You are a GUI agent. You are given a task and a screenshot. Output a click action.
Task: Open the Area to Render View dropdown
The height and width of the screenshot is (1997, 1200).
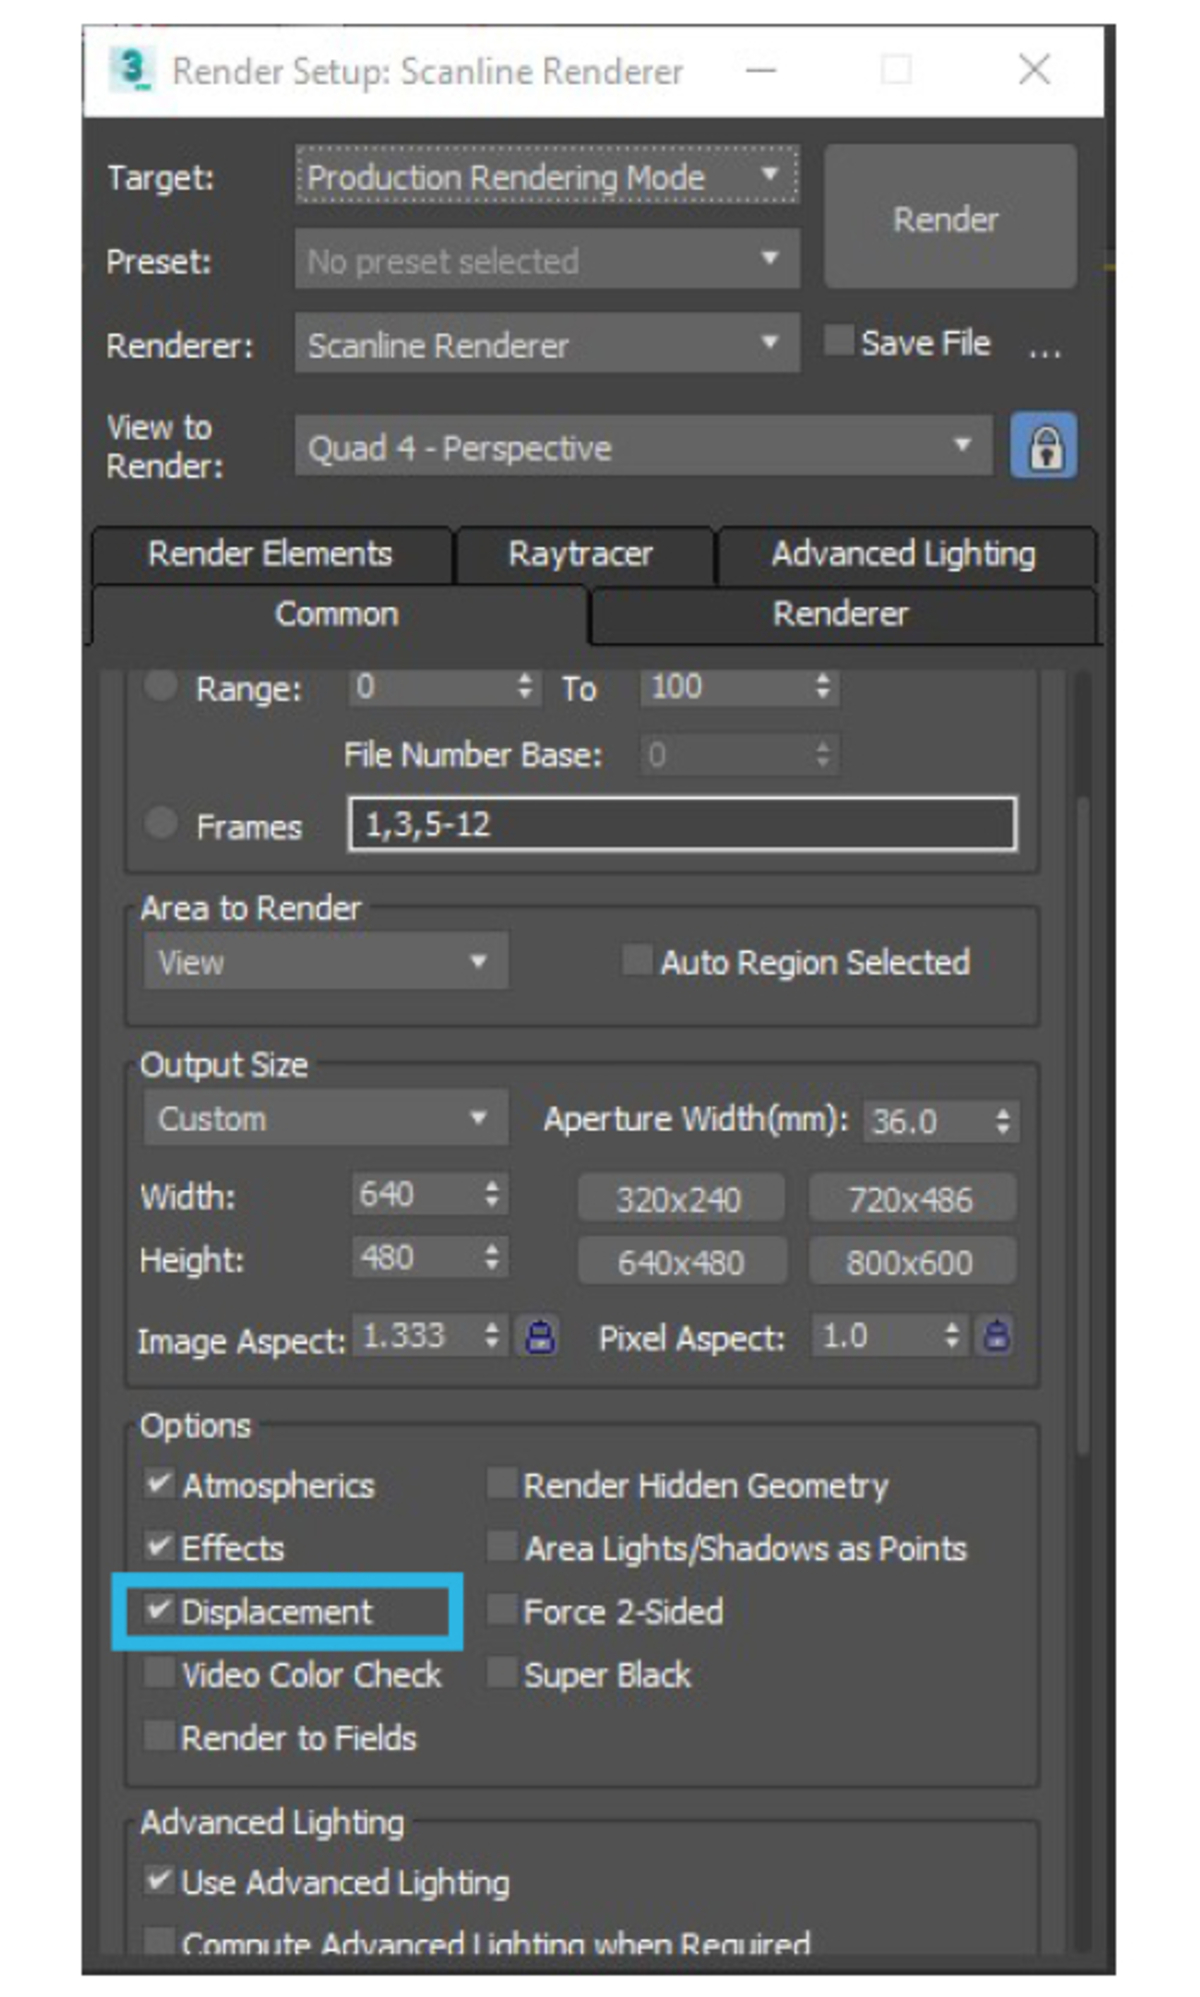pos(325,962)
